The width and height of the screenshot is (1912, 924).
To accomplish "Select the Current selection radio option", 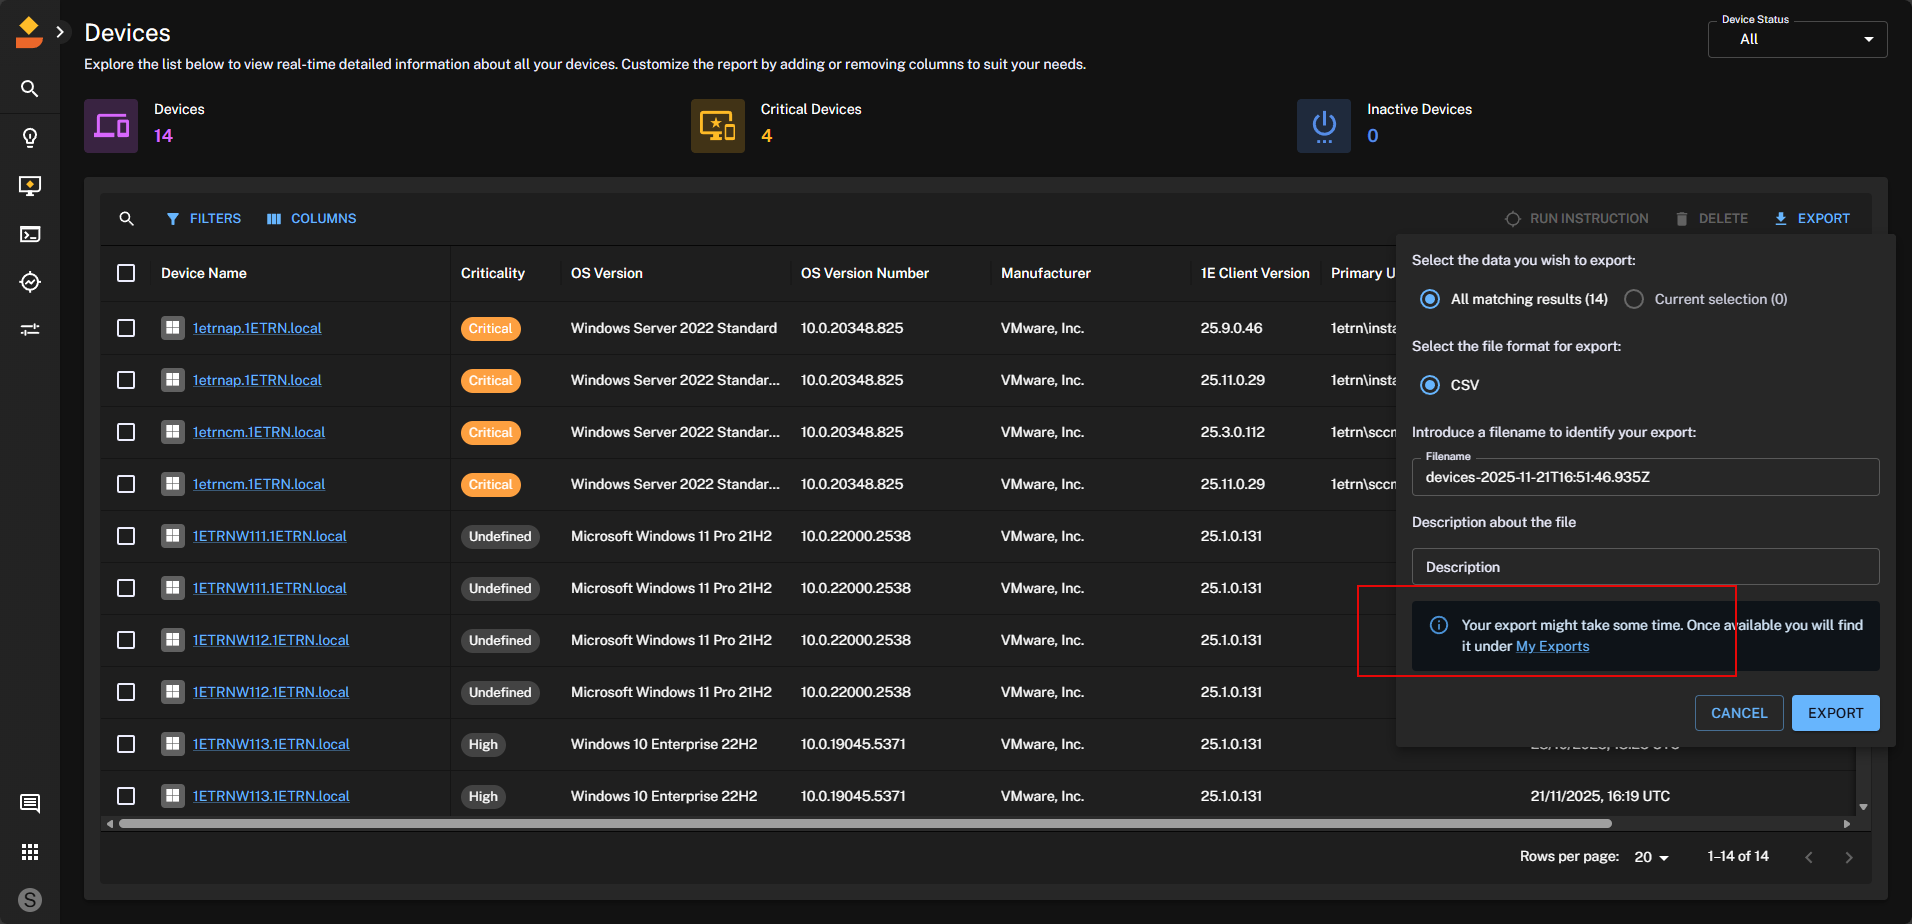I will pos(1634,299).
